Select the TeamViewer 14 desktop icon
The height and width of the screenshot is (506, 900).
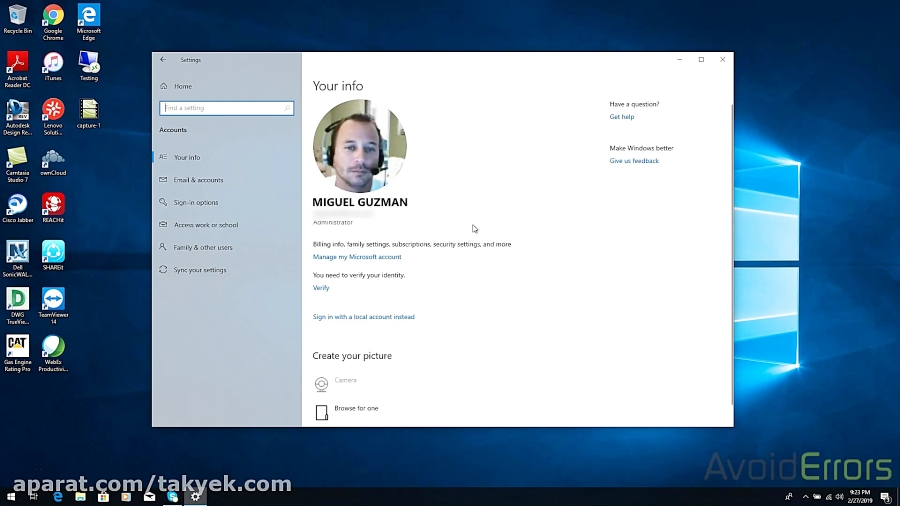[53, 306]
